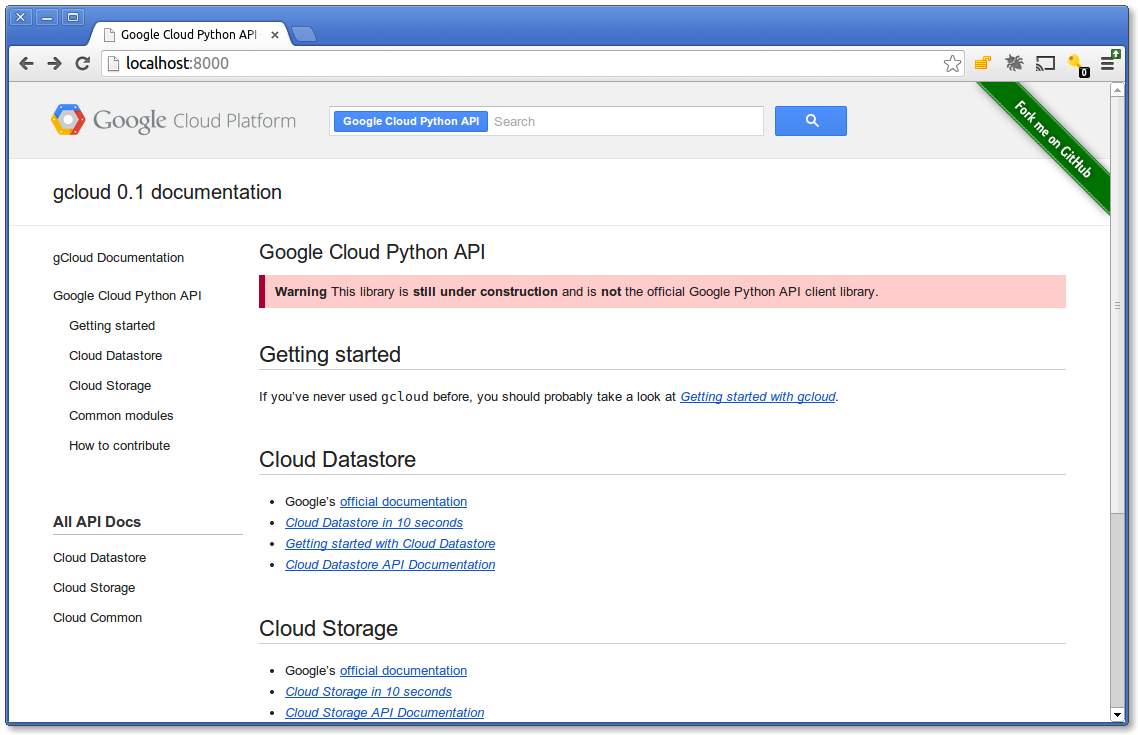The image size is (1138, 735).
Task: Click the Search input field
Action: (626, 121)
